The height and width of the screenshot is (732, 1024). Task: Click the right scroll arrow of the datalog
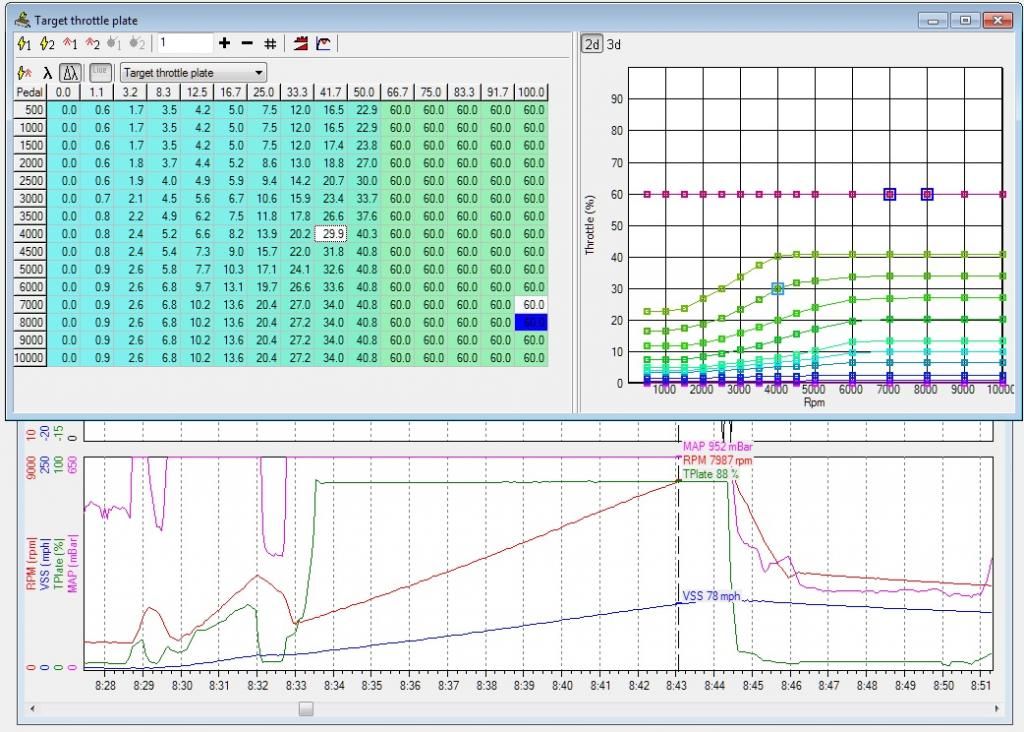[998, 709]
